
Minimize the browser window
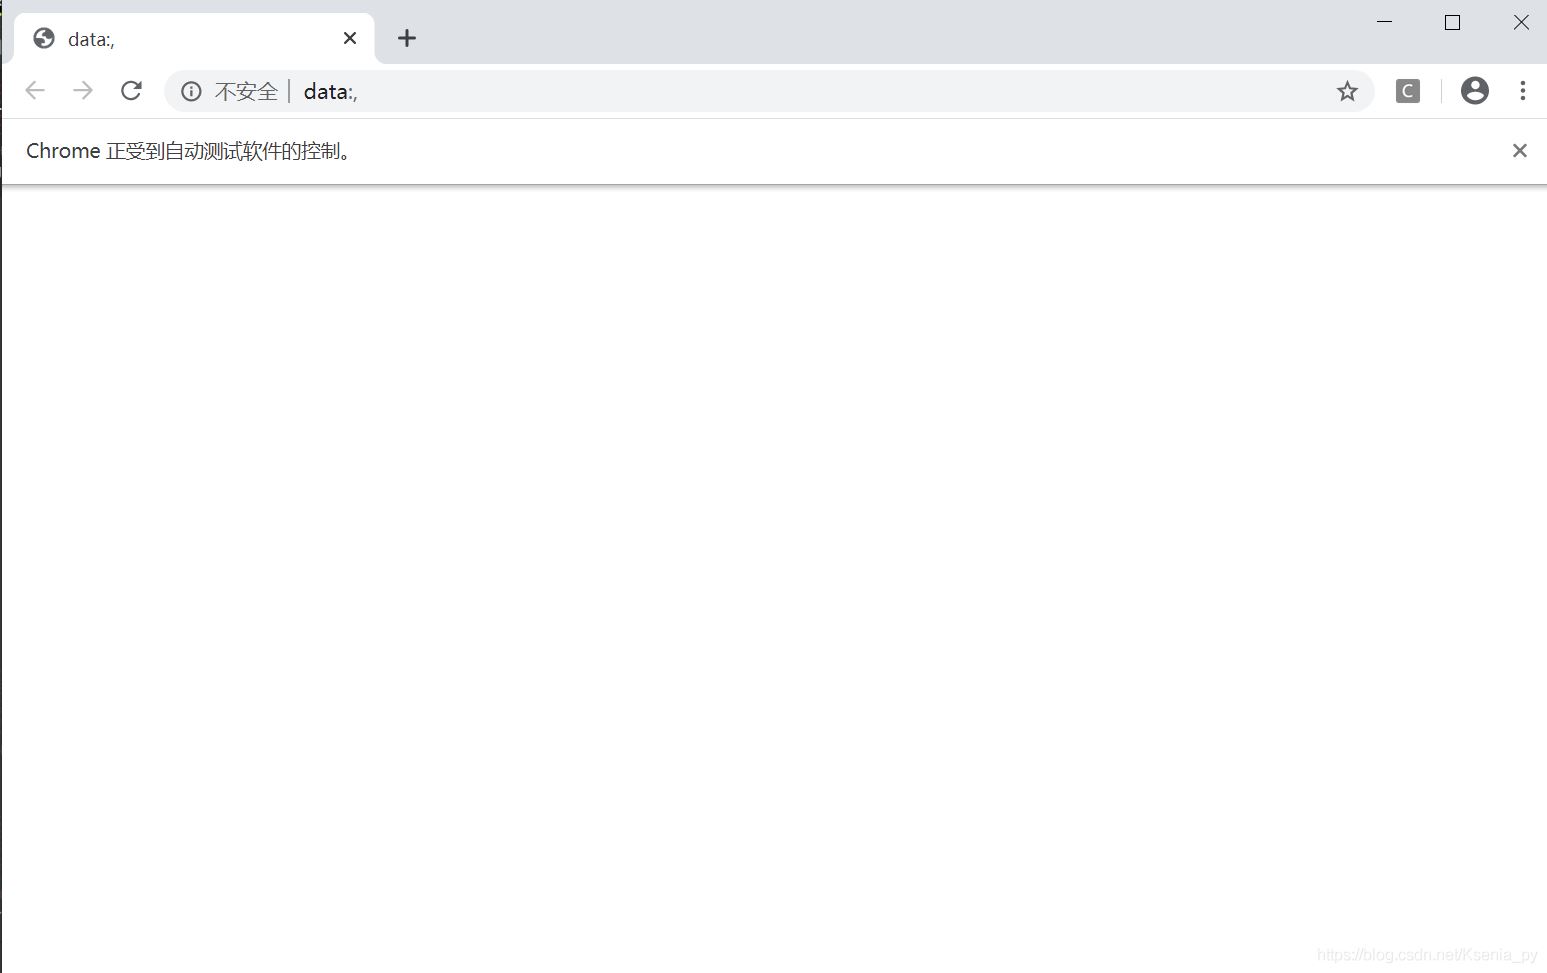1385,22
